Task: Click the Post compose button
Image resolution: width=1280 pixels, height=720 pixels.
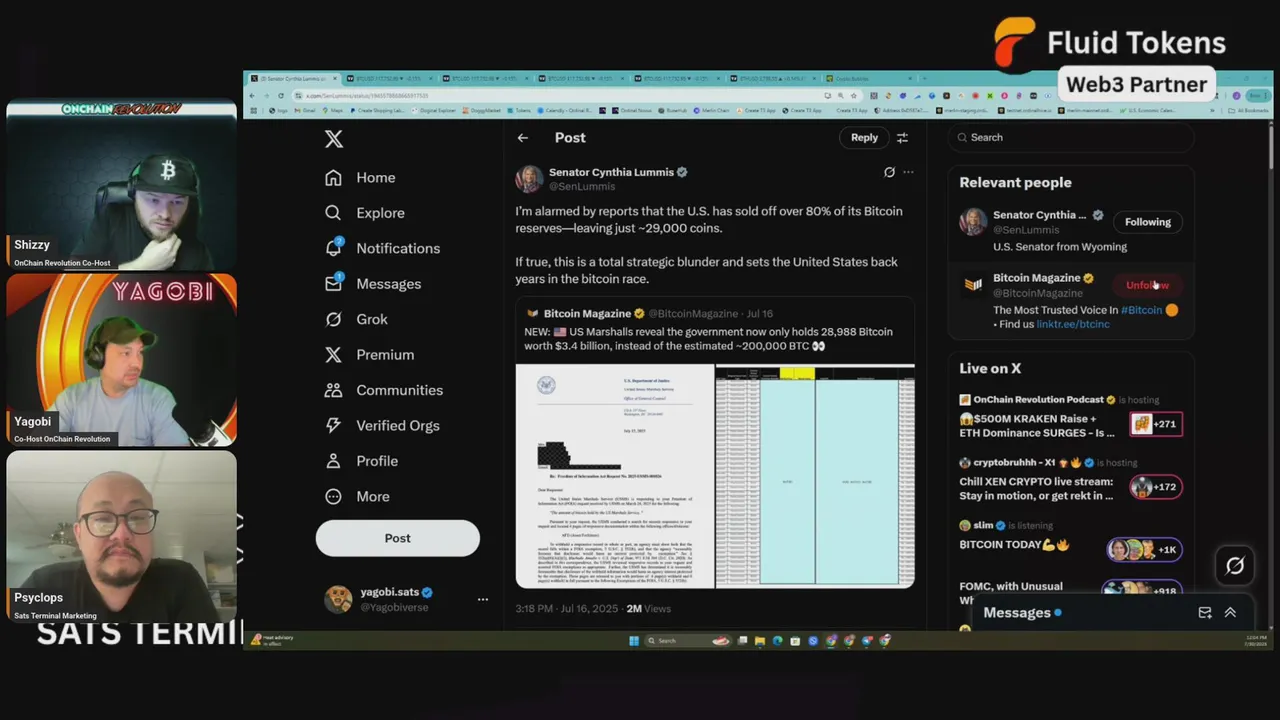Action: [x=398, y=538]
